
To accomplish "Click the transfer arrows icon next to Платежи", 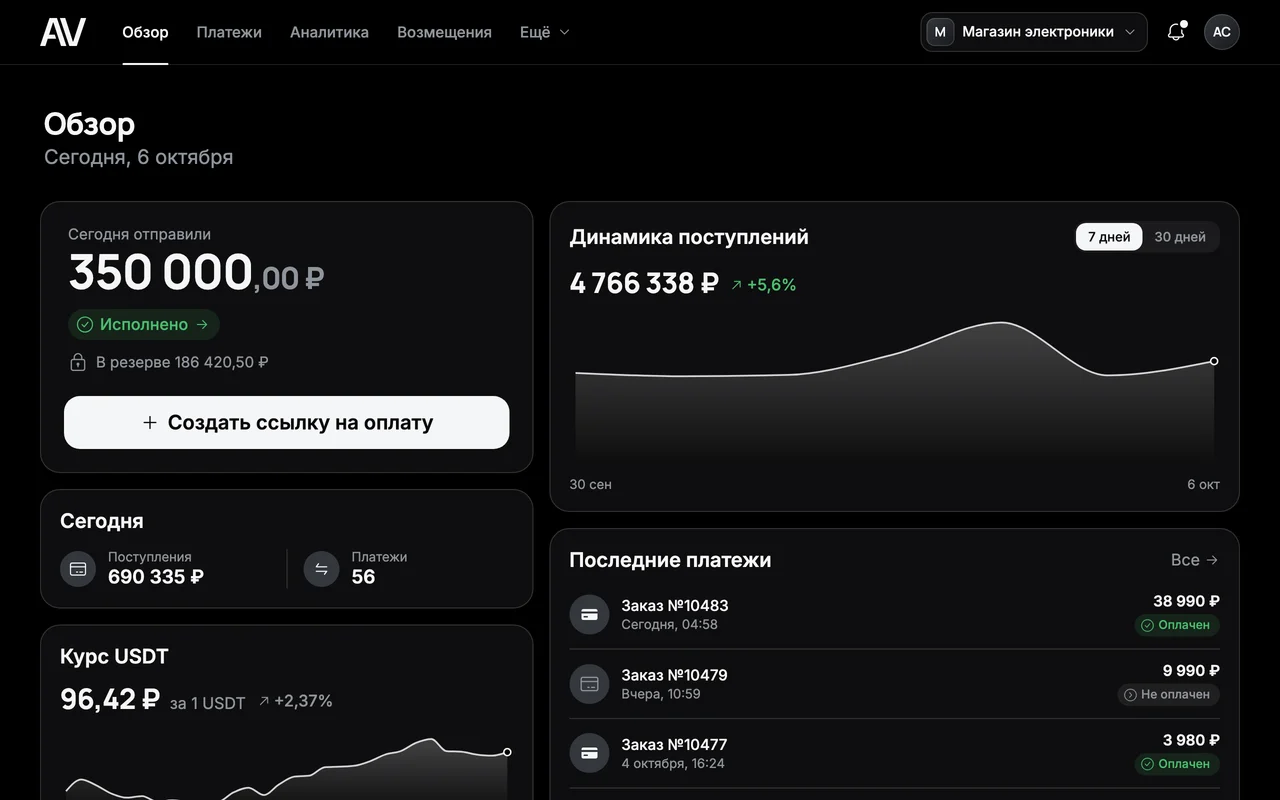I will [x=321, y=568].
